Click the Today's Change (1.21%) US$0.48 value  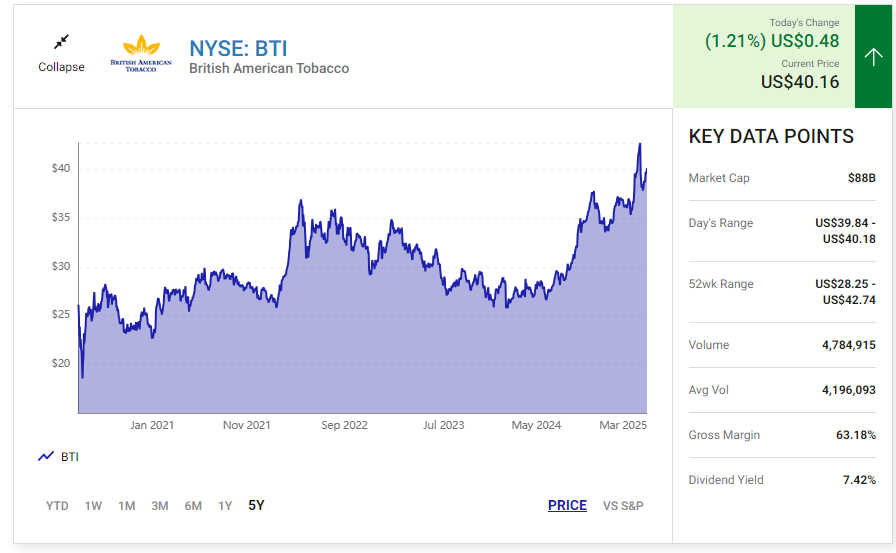772,41
